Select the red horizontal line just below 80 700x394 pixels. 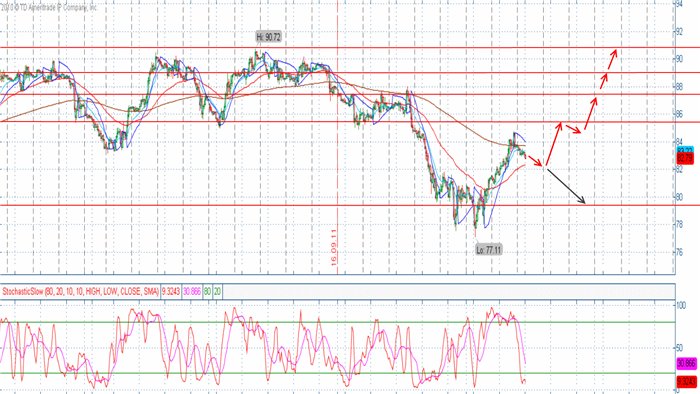point(338,205)
